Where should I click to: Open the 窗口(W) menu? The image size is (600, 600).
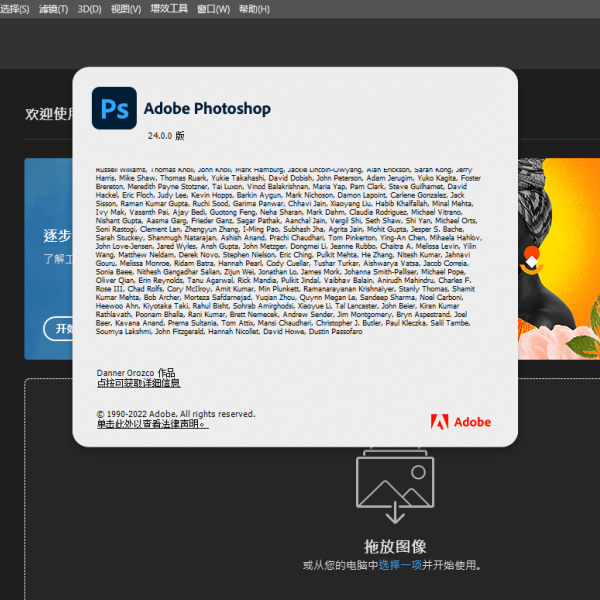[x=213, y=9]
